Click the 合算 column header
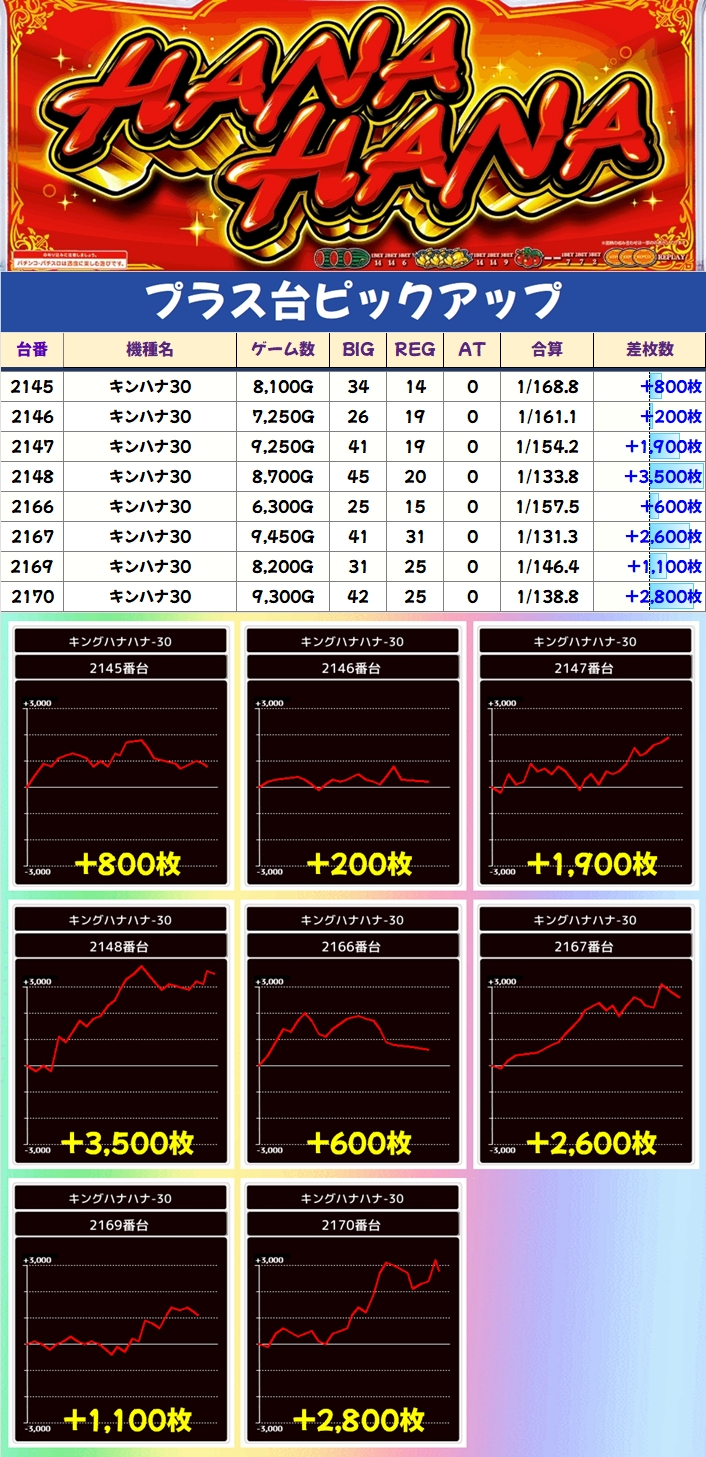Viewport: 706px width, 1457px height. coord(546,349)
